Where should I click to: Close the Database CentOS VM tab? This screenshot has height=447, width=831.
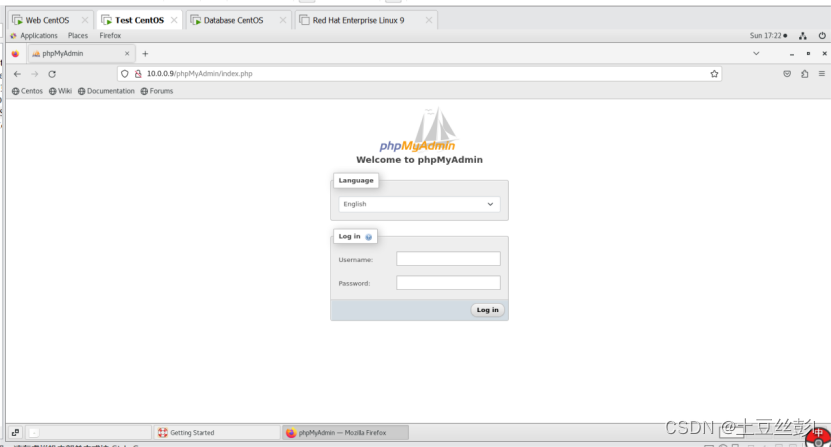(283, 20)
